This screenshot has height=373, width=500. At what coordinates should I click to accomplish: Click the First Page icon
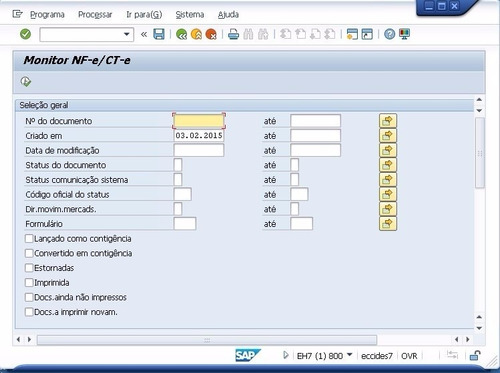(x=285, y=34)
